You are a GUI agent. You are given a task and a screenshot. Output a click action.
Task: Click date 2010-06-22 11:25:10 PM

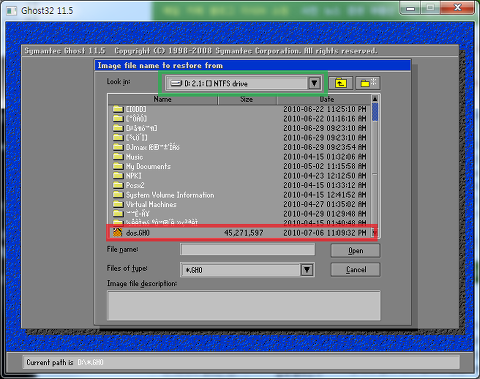click(x=325, y=109)
